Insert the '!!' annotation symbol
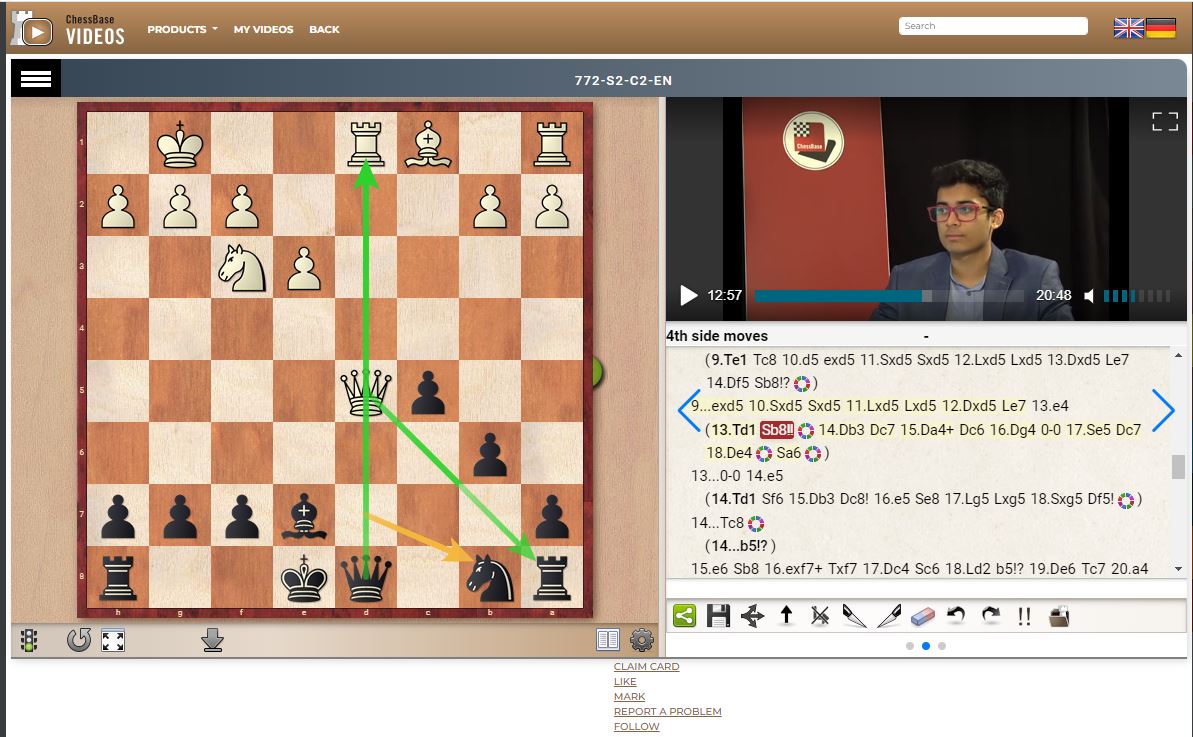The height and width of the screenshot is (737, 1193). point(1023,616)
